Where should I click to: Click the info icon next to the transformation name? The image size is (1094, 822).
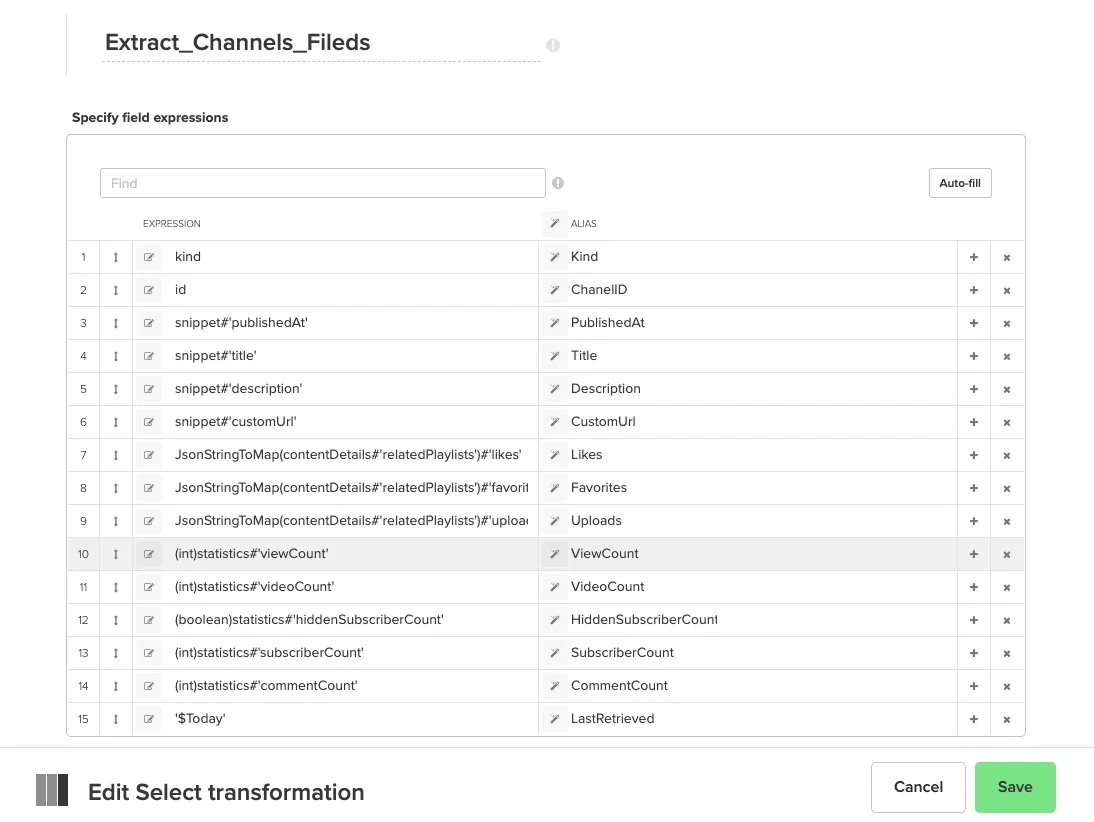(x=552, y=45)
